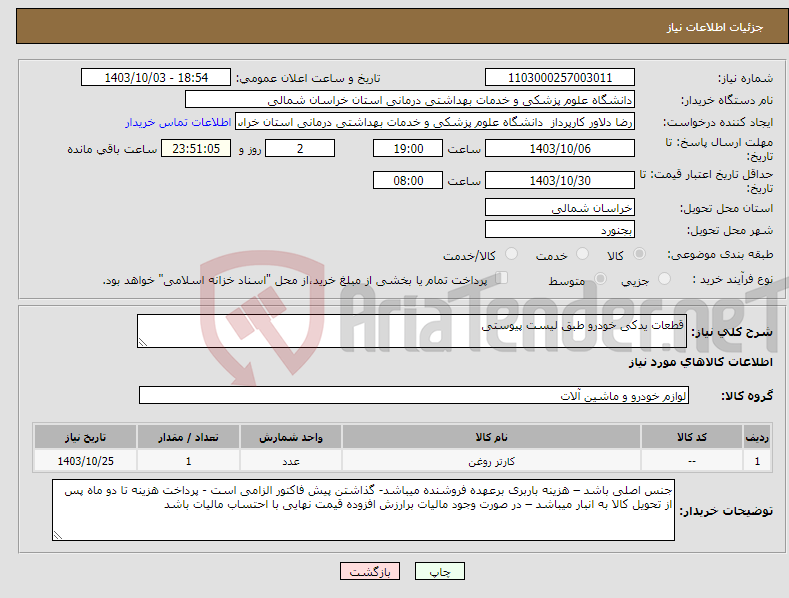
Task: Click the province field خراسان شمالی
Action: [560, 207]
